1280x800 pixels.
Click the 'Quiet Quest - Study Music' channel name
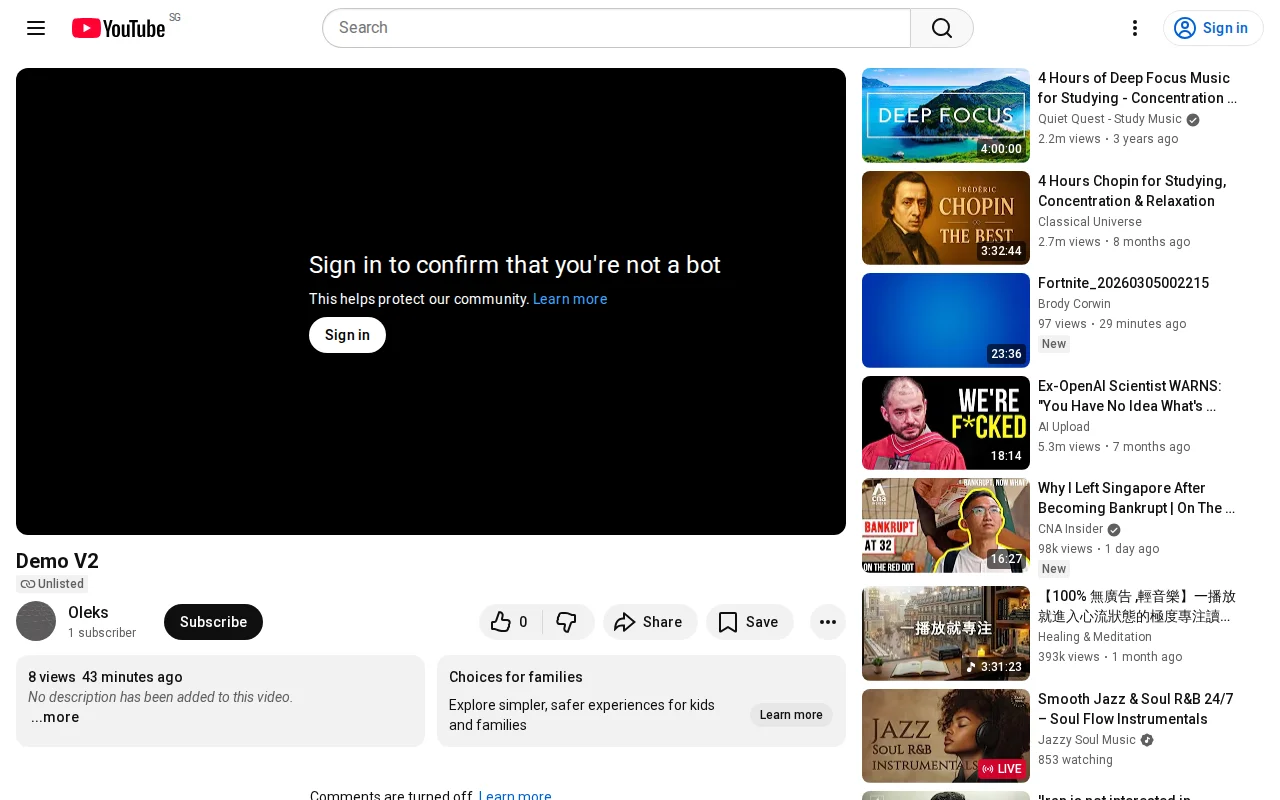(1110, 119)
